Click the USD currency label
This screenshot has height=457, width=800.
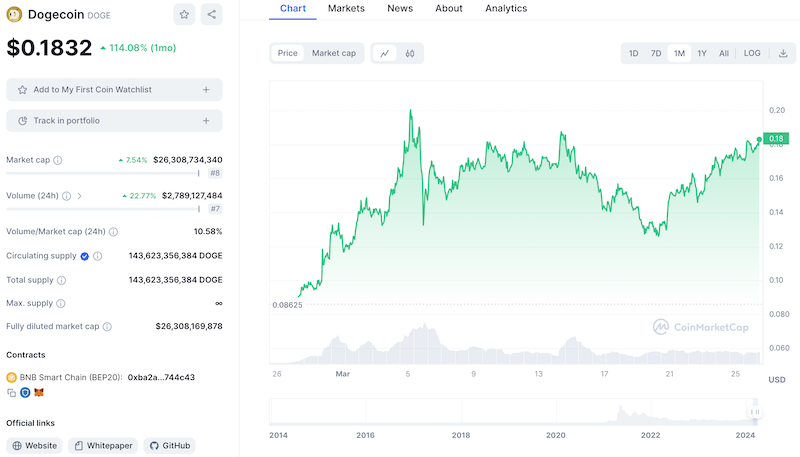click(x=777, y=380)
